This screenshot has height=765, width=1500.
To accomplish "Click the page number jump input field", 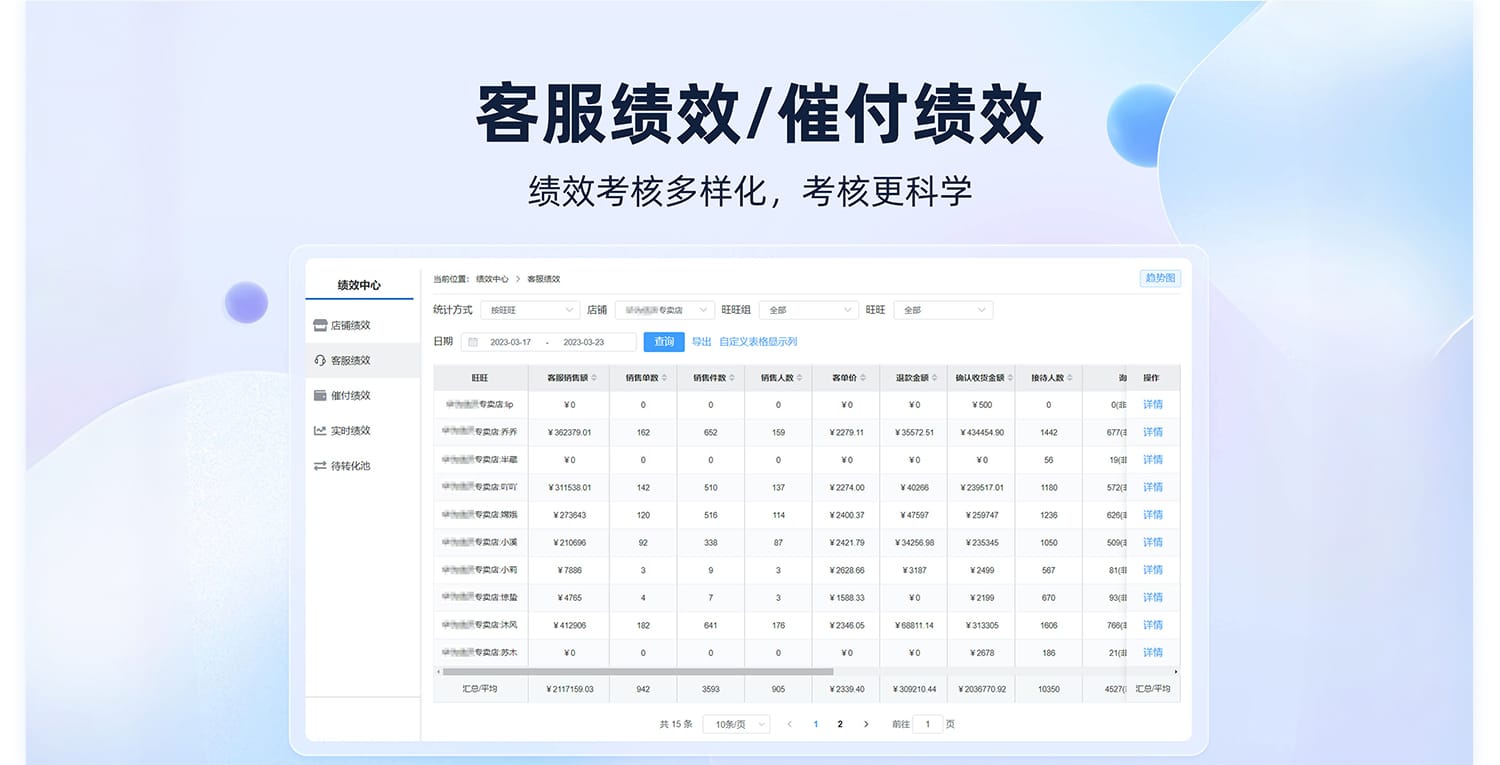I will pyautogui.click(x=927, y=724).
